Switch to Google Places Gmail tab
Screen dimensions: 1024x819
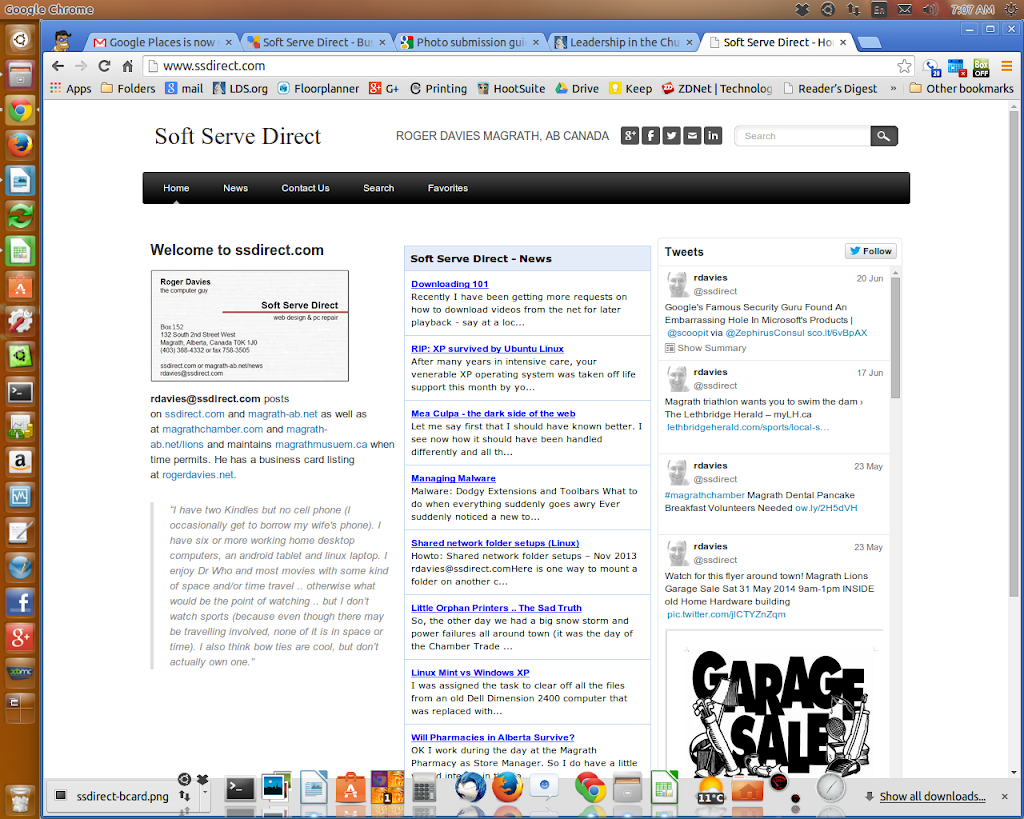point(161,42)
